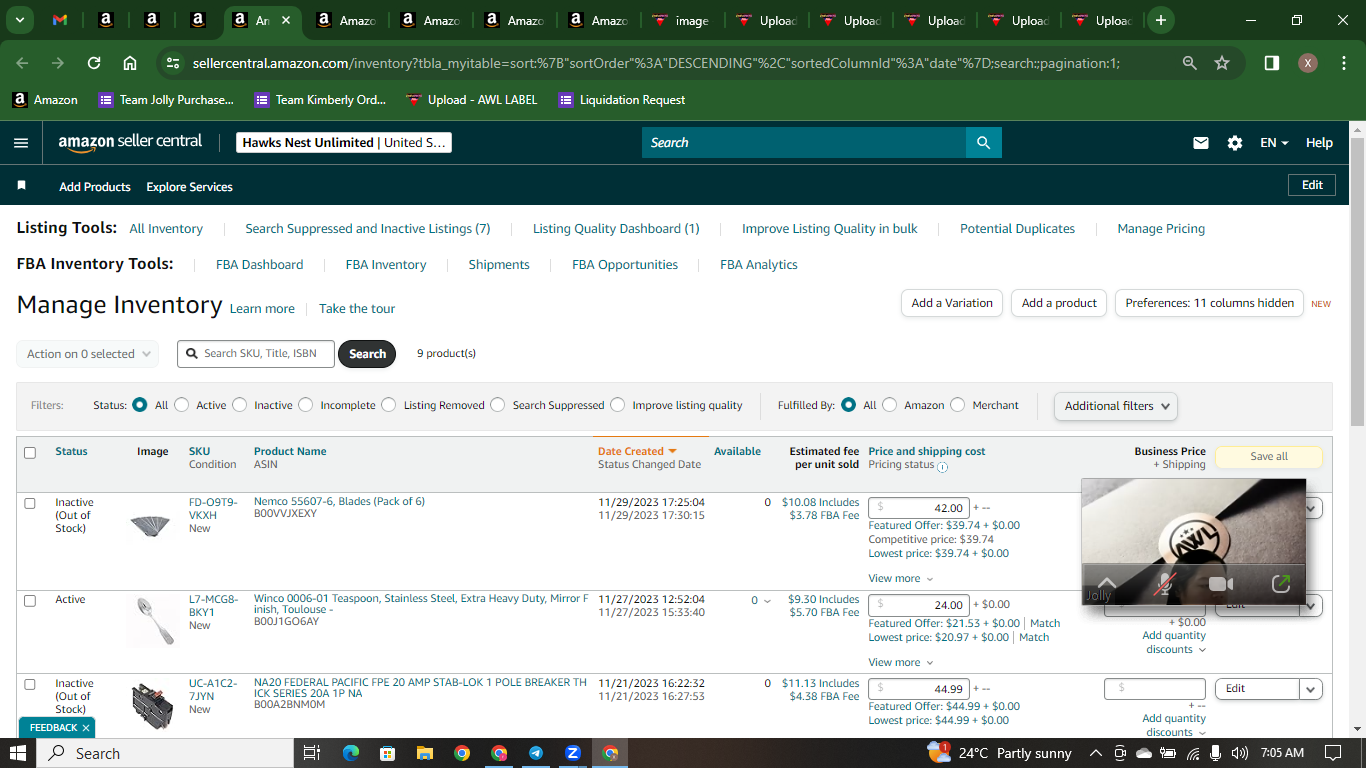Toggle the camera in the video call overlay
Screen dimensions: 1366x768
[1220, 584]
